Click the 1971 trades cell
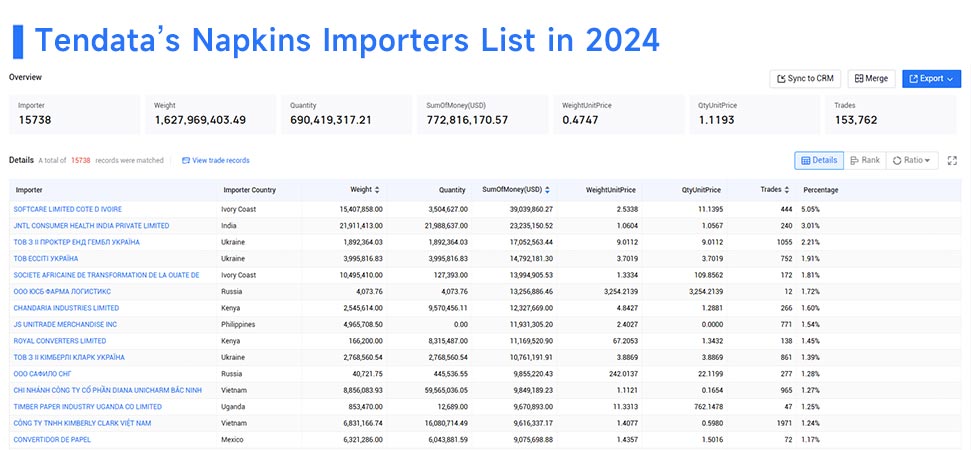 pyautogui.click(x=784, y=423)
